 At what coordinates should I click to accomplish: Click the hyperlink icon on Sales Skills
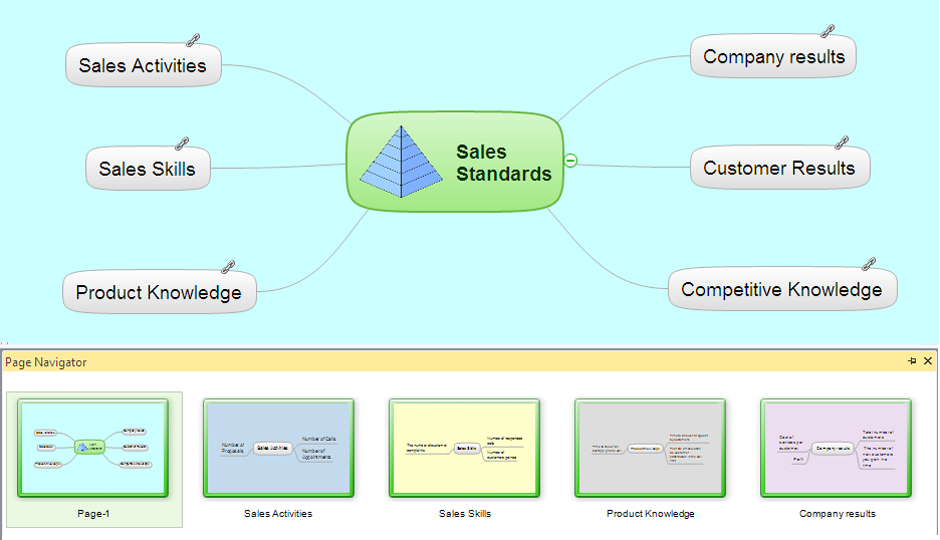pyautogui.click(x=182, y=144)
